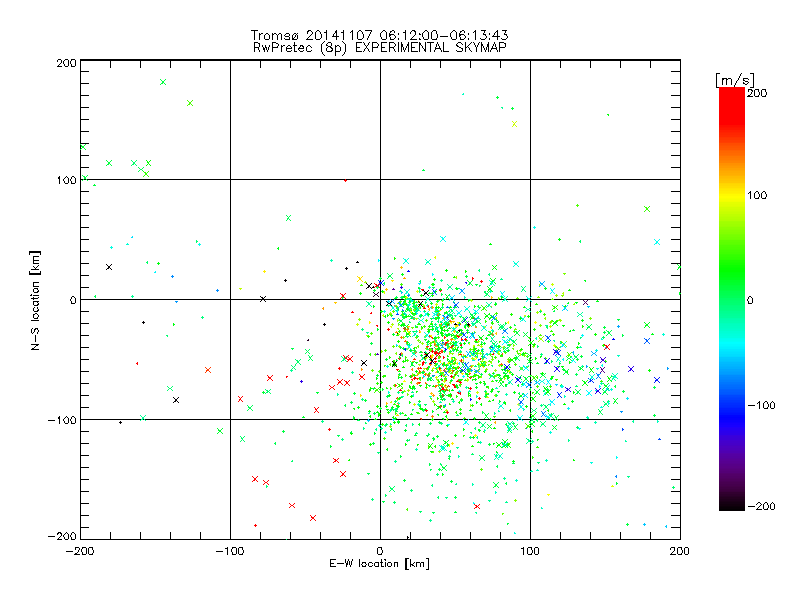Click the subtitle 'RwPretec (8p) EXPERIMENTAL SKYMAP'
Screen dimensions: 800x600
coord(379,47)
